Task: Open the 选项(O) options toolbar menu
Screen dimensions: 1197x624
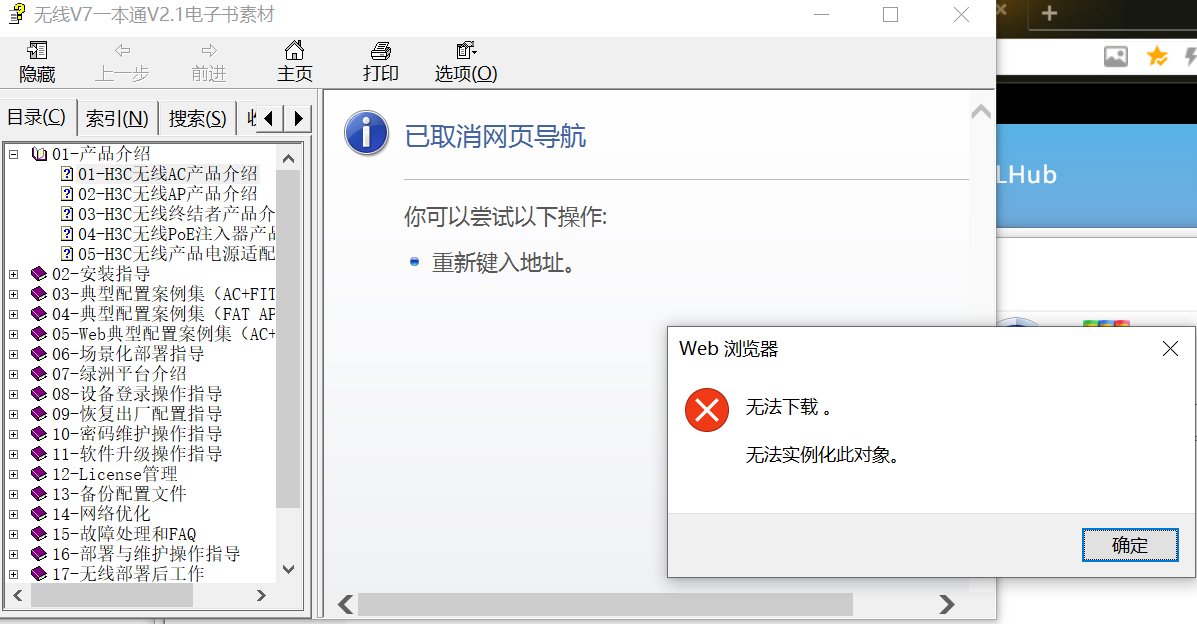Action: [466, 62]
